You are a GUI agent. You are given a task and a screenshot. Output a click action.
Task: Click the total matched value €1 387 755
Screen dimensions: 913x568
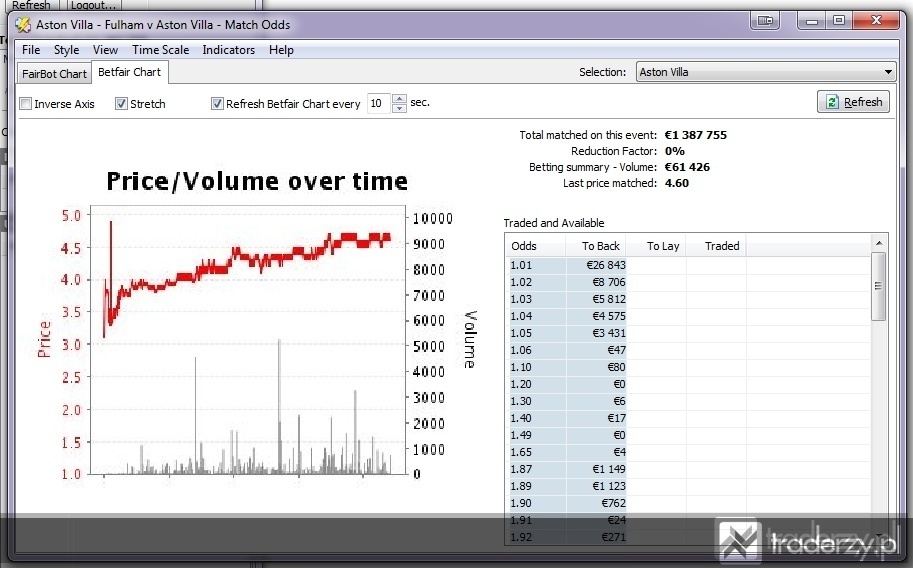coord(696,135)
